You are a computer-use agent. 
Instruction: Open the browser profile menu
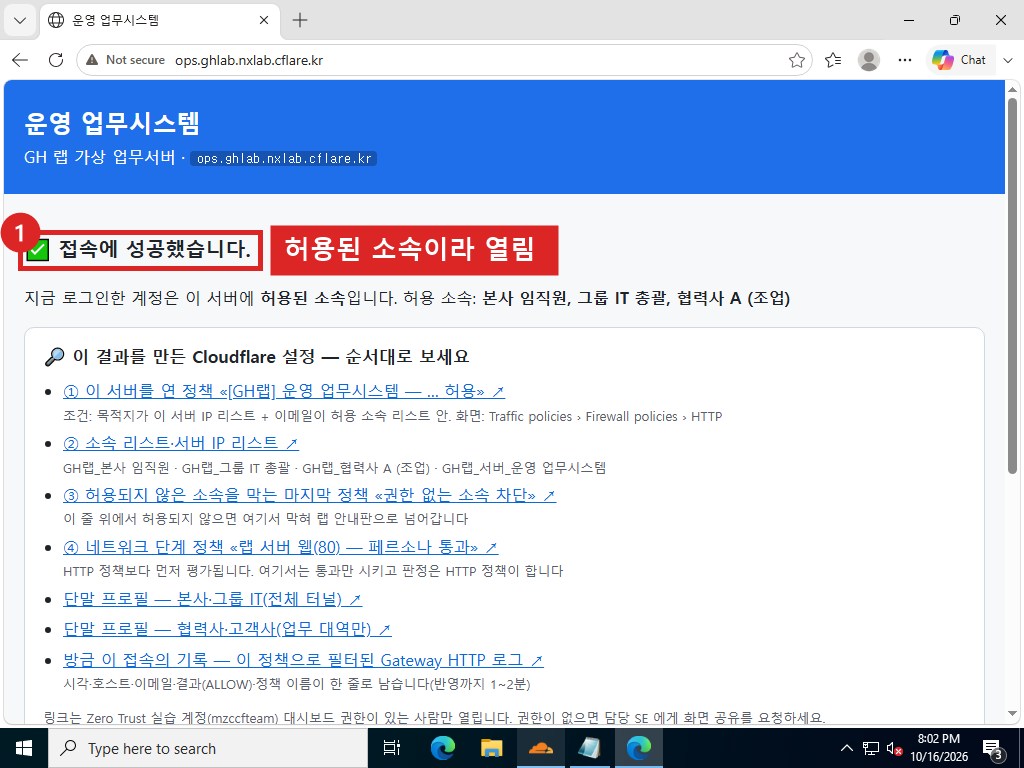[x=869, y=60]
